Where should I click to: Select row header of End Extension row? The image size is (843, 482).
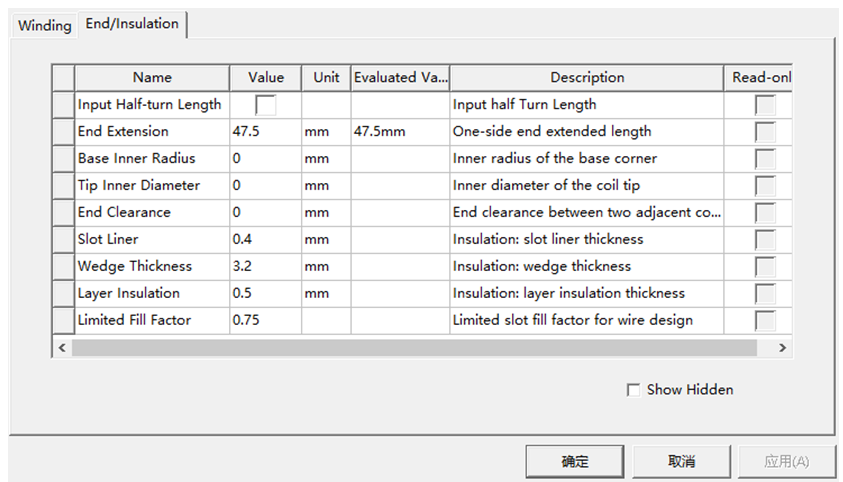tap(63, 132)
